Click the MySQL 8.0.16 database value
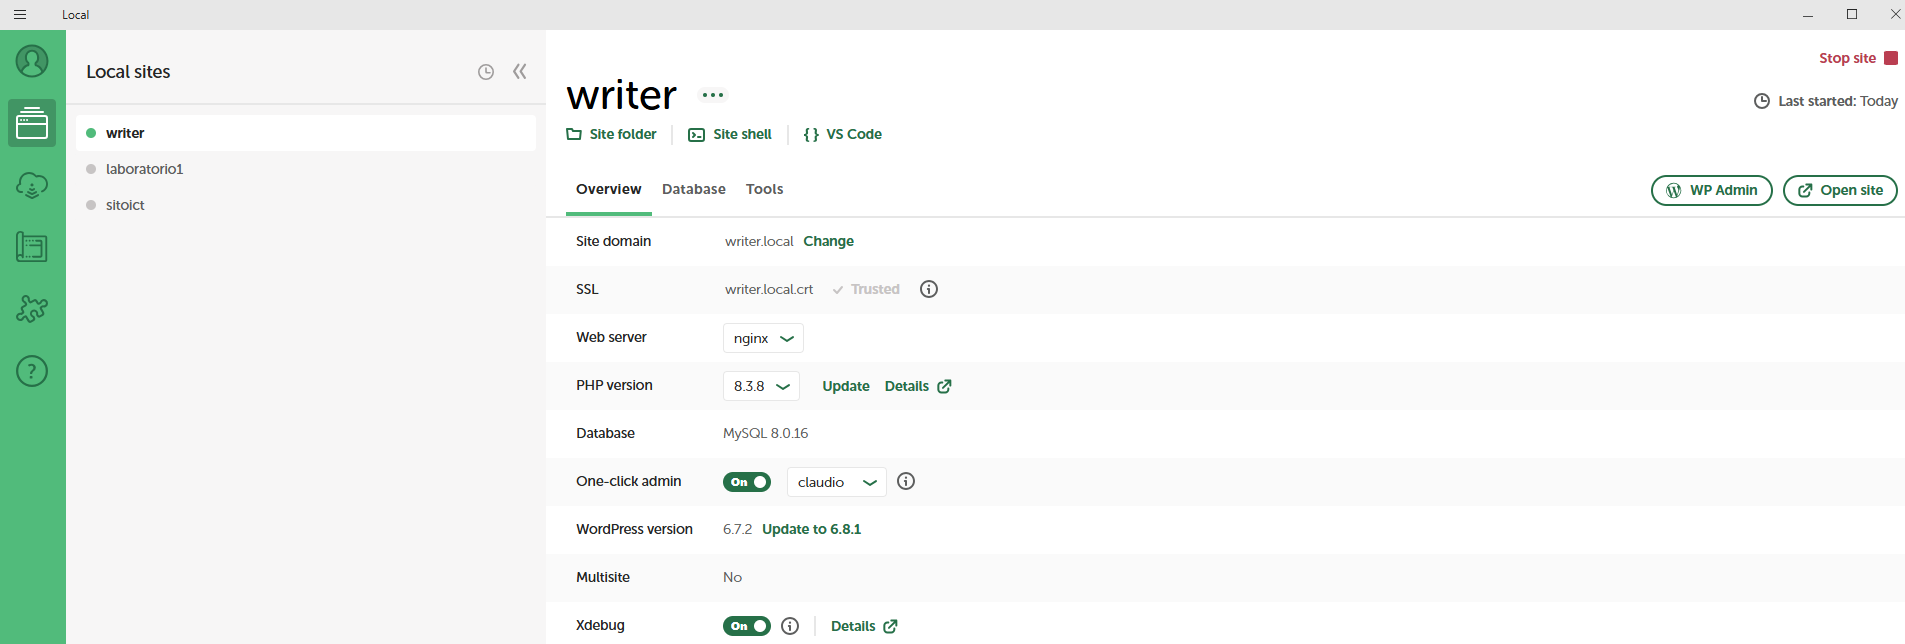1905x644 pixels. pos(766,433)
